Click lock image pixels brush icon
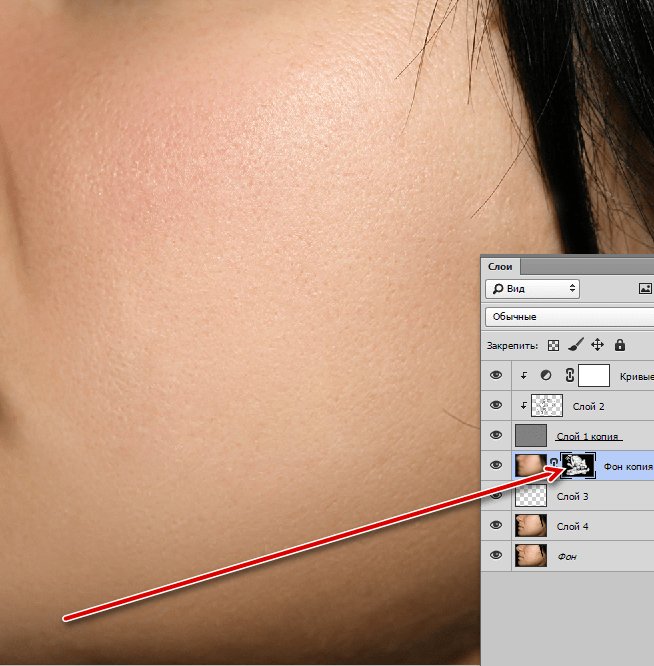654x666 pixels. point(575,345)
